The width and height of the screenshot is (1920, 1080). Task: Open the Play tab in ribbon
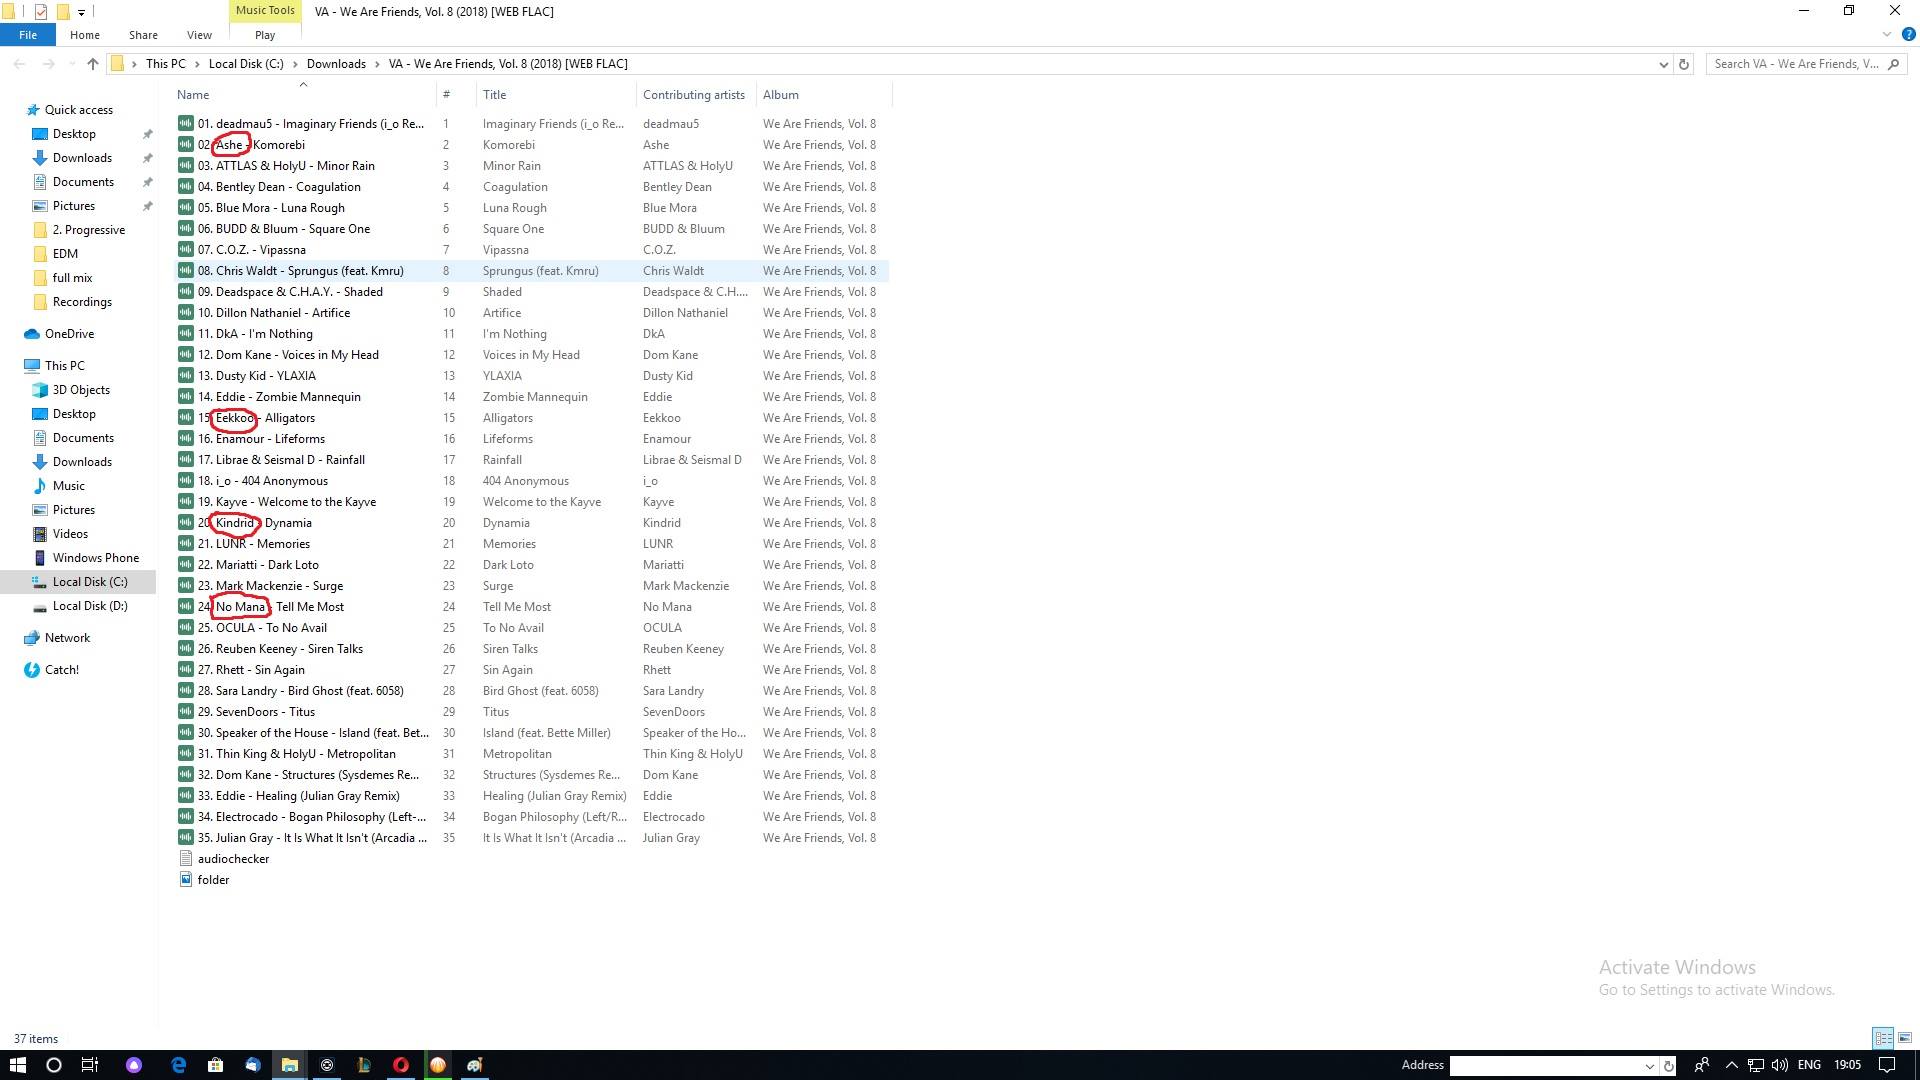point(265,35)
